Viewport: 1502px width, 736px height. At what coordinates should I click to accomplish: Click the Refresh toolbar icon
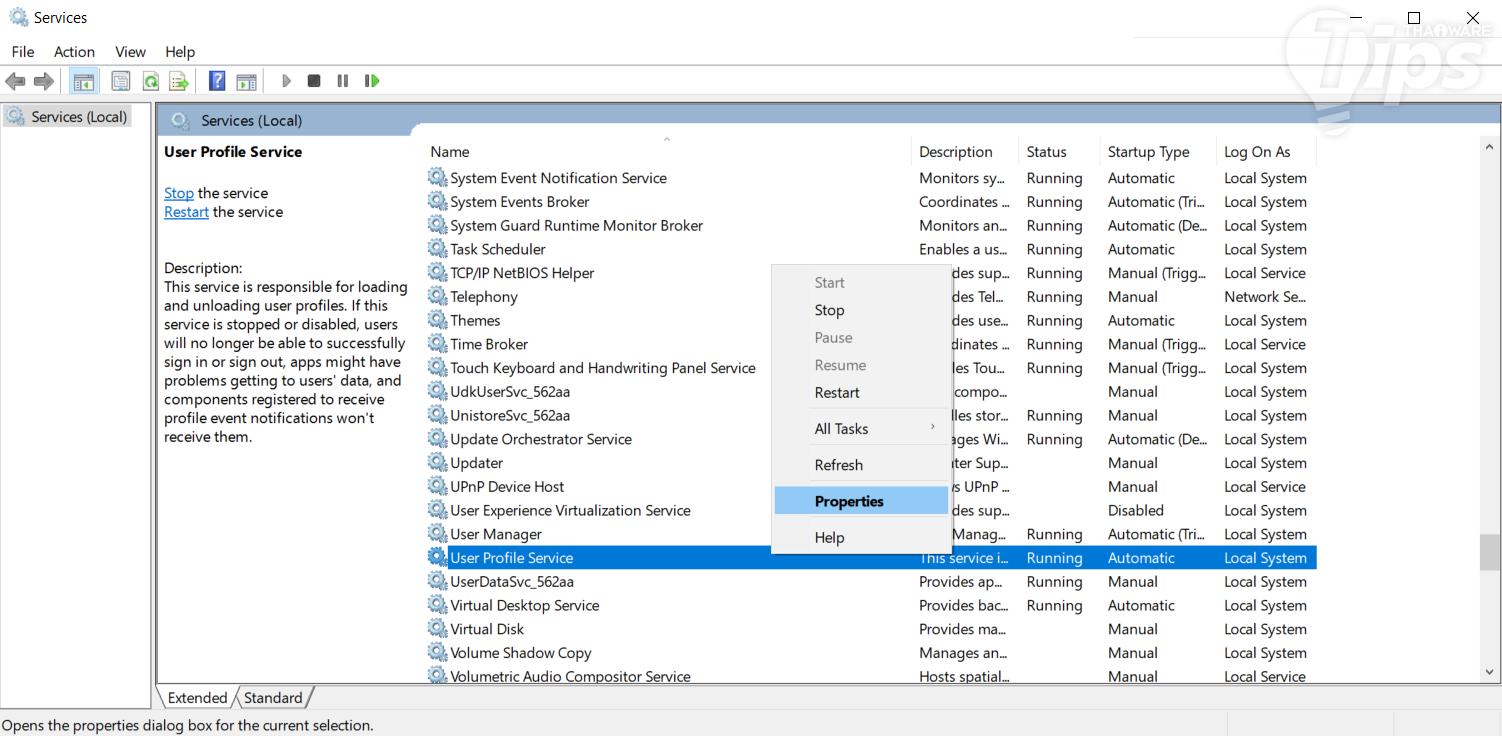[150, 81]
